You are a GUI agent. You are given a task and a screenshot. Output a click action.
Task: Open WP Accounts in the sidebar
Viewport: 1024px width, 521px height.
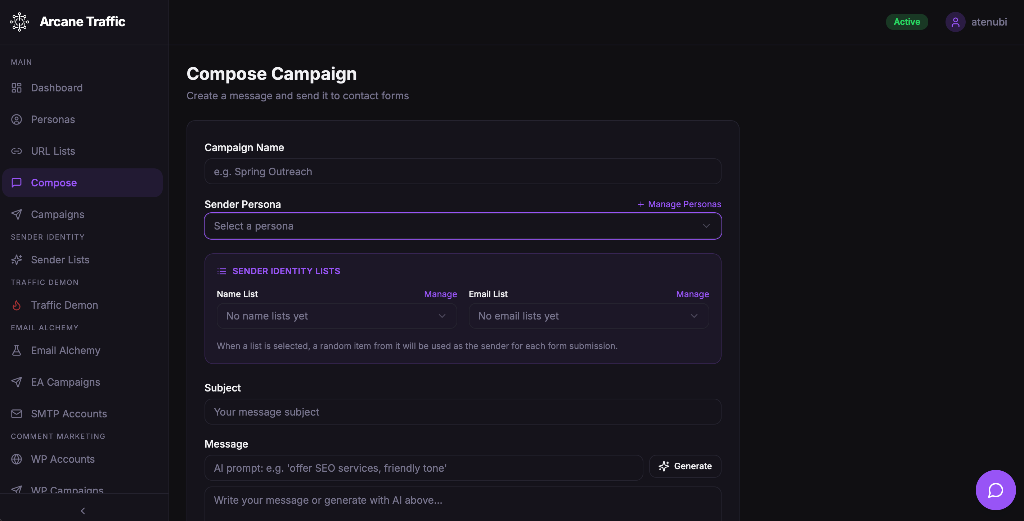point(82,459)
